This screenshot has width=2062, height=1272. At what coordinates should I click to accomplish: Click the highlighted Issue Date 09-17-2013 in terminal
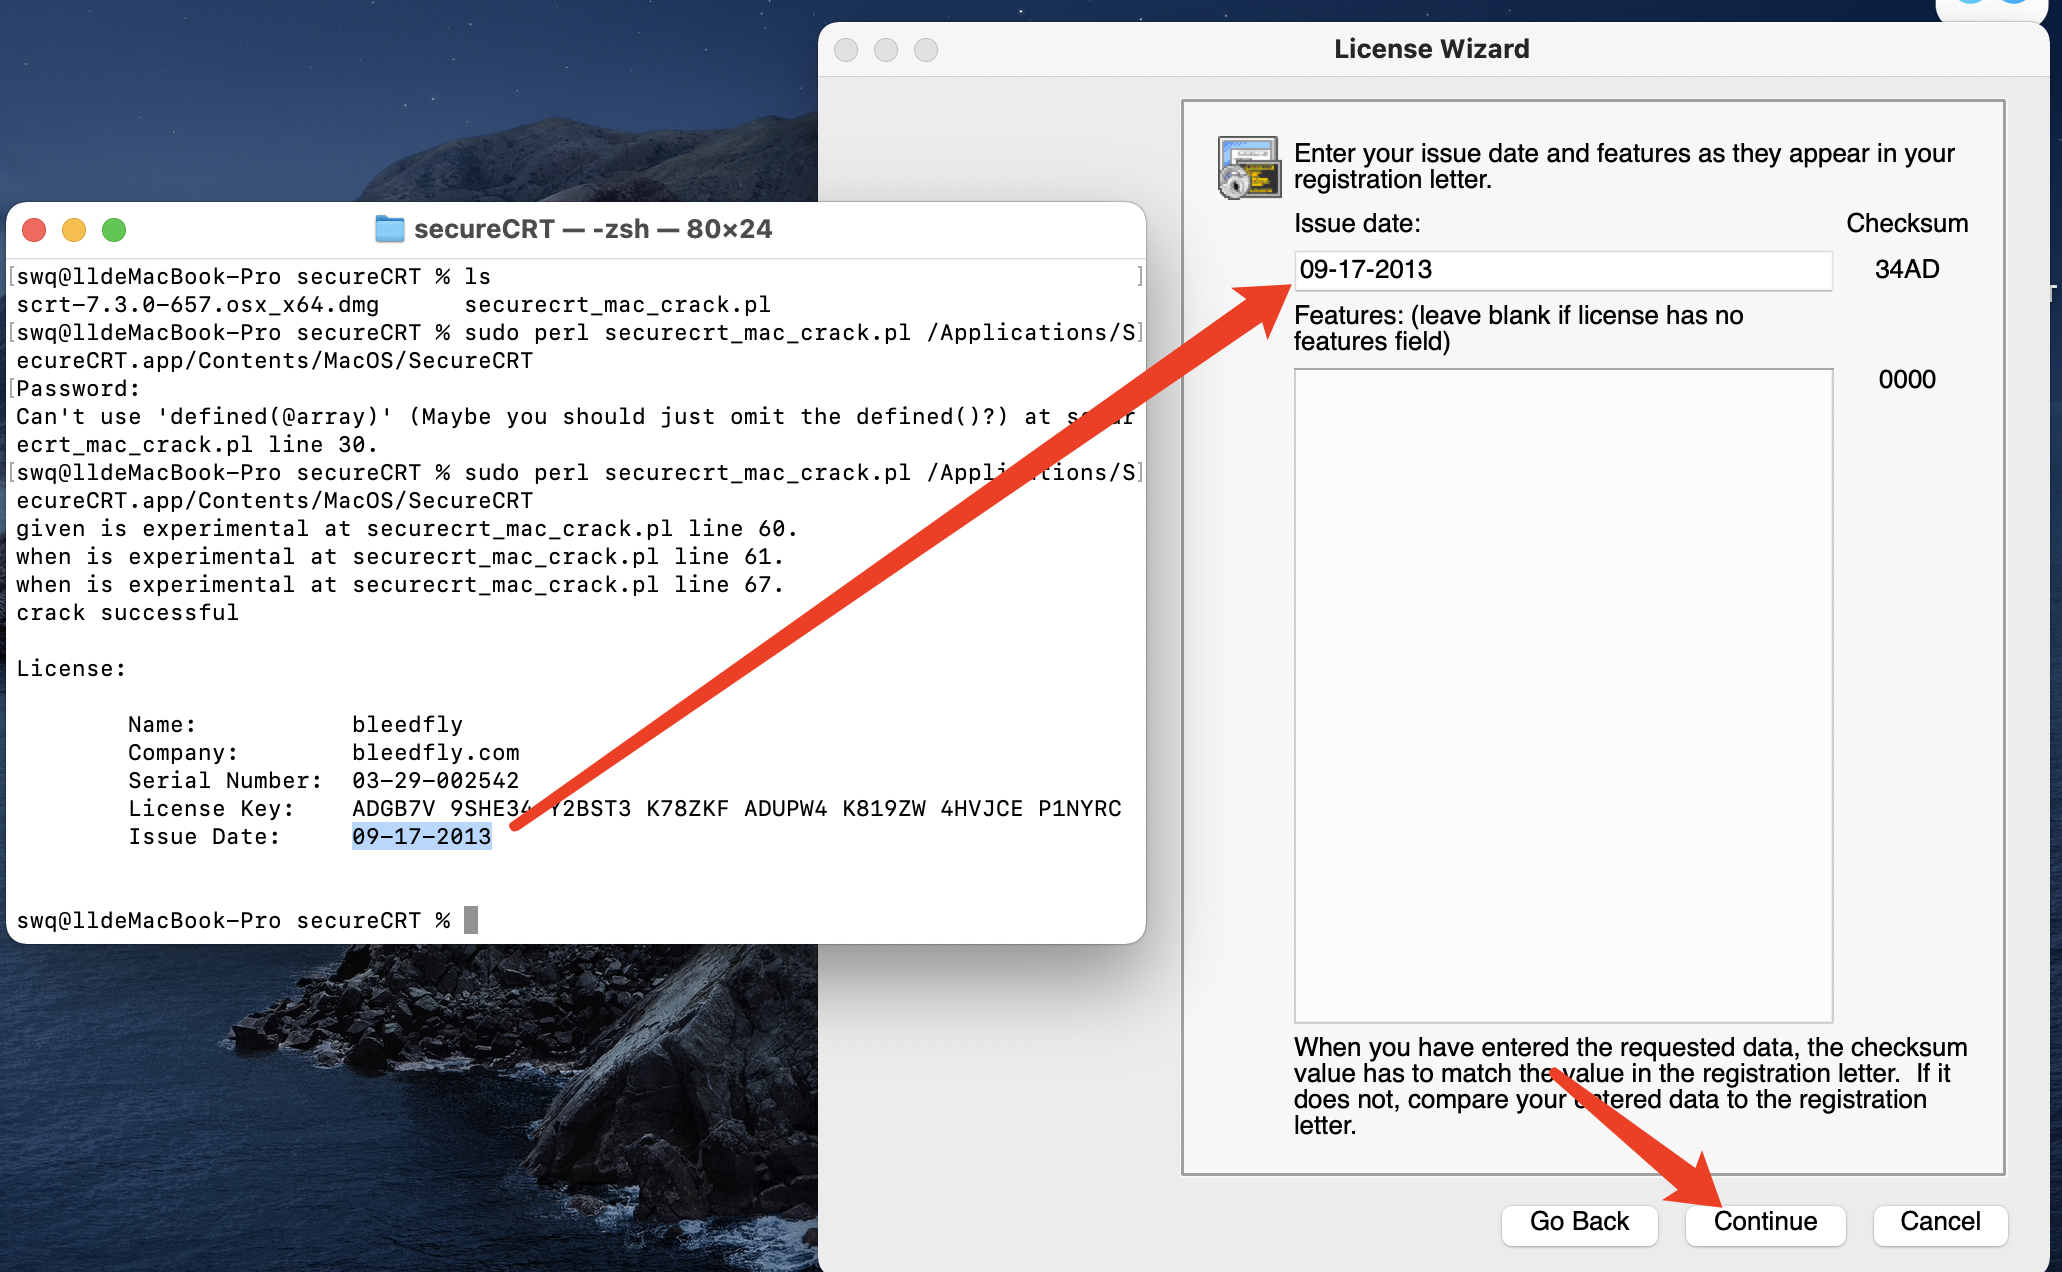click(x=421, y=837)
